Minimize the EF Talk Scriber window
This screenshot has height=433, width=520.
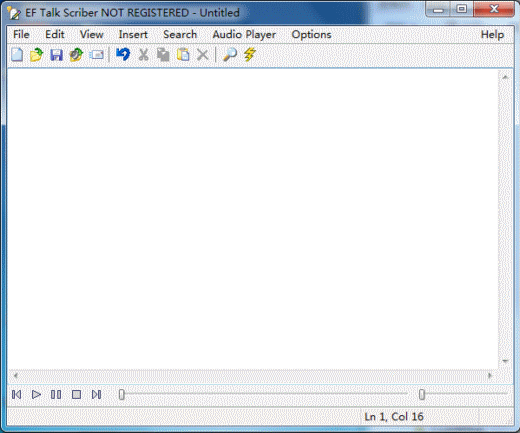click(x=438, y=9)
